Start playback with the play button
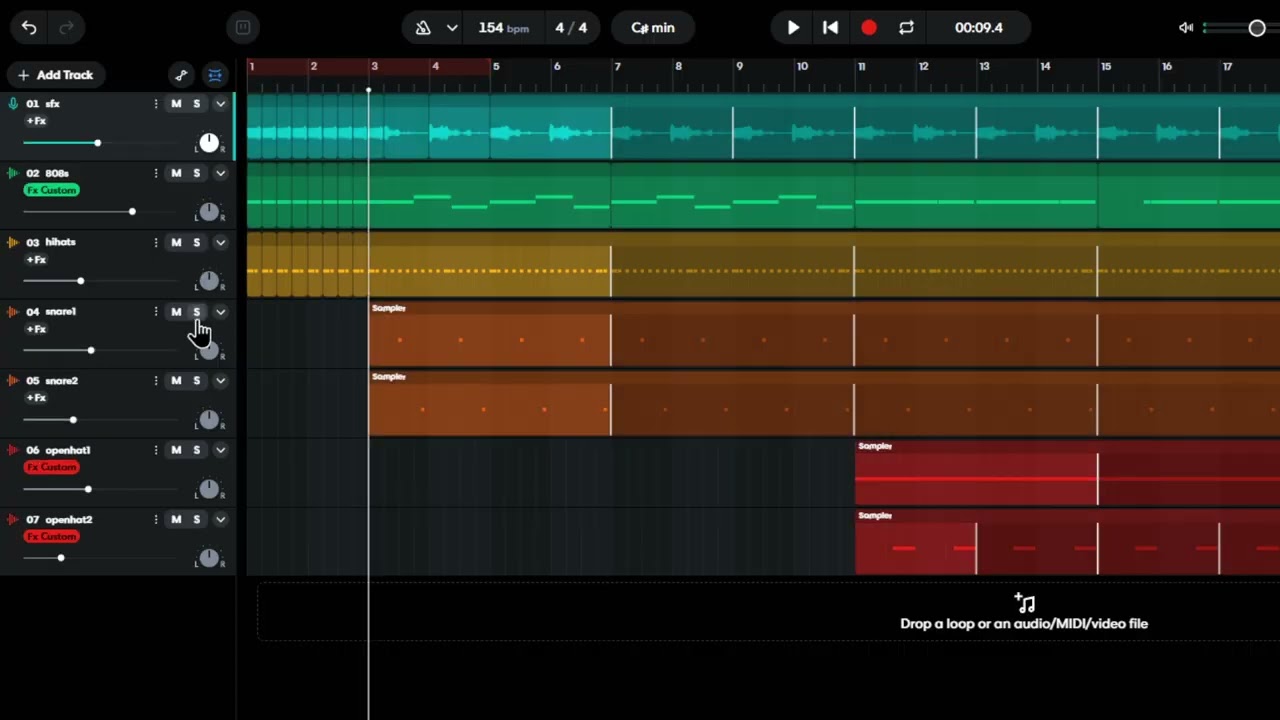This screenshot has width=1280, height=720. 793,28
